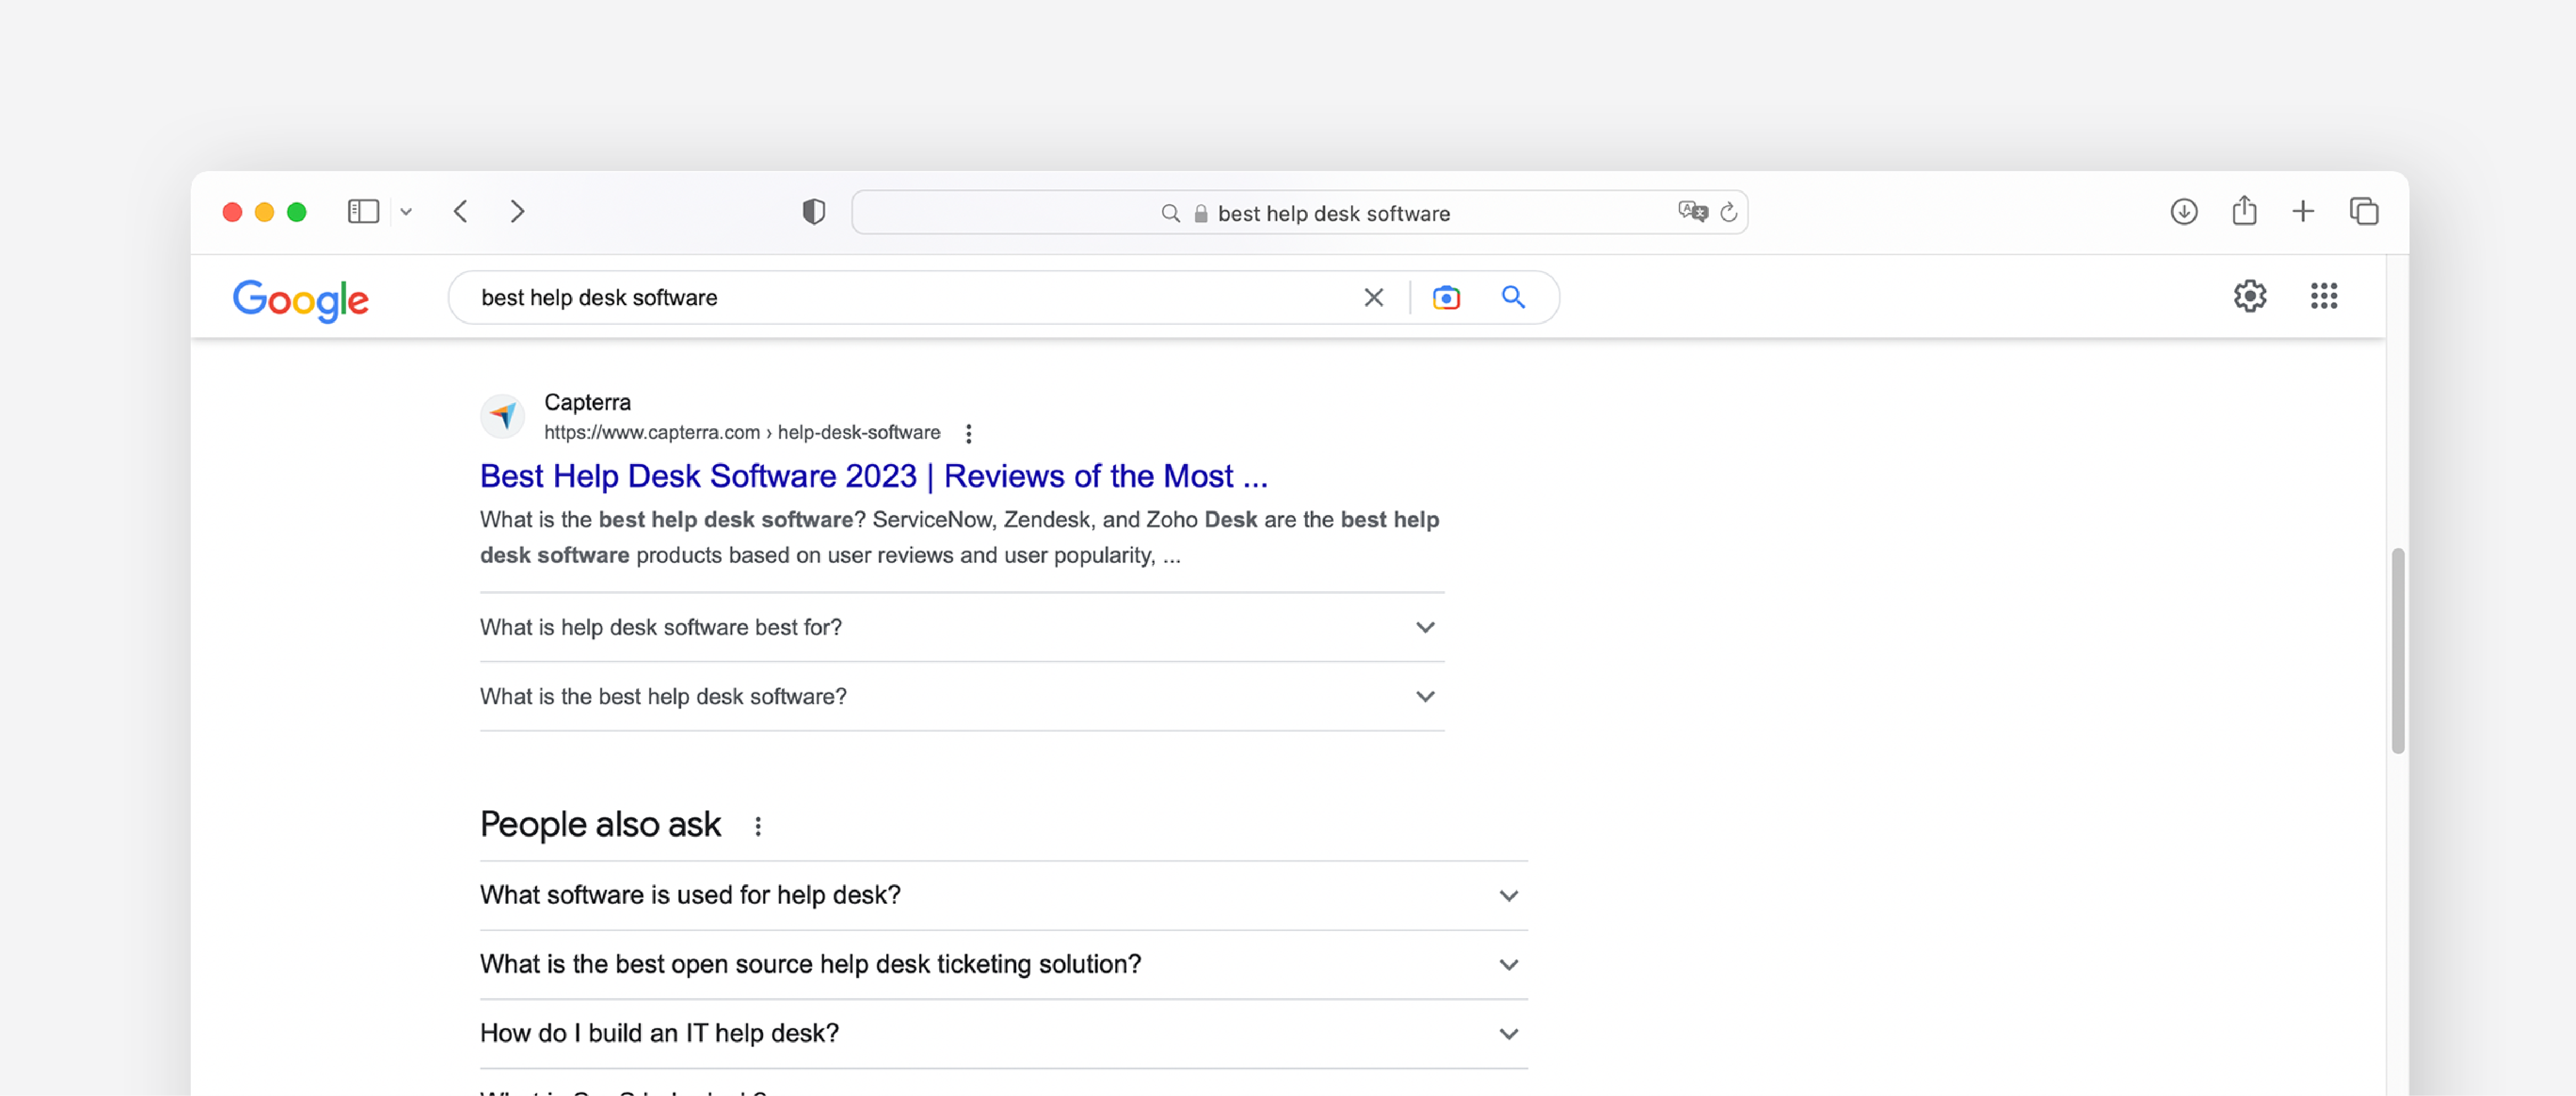Open the sidebar tab group dropdown

(x=406, y=212)
